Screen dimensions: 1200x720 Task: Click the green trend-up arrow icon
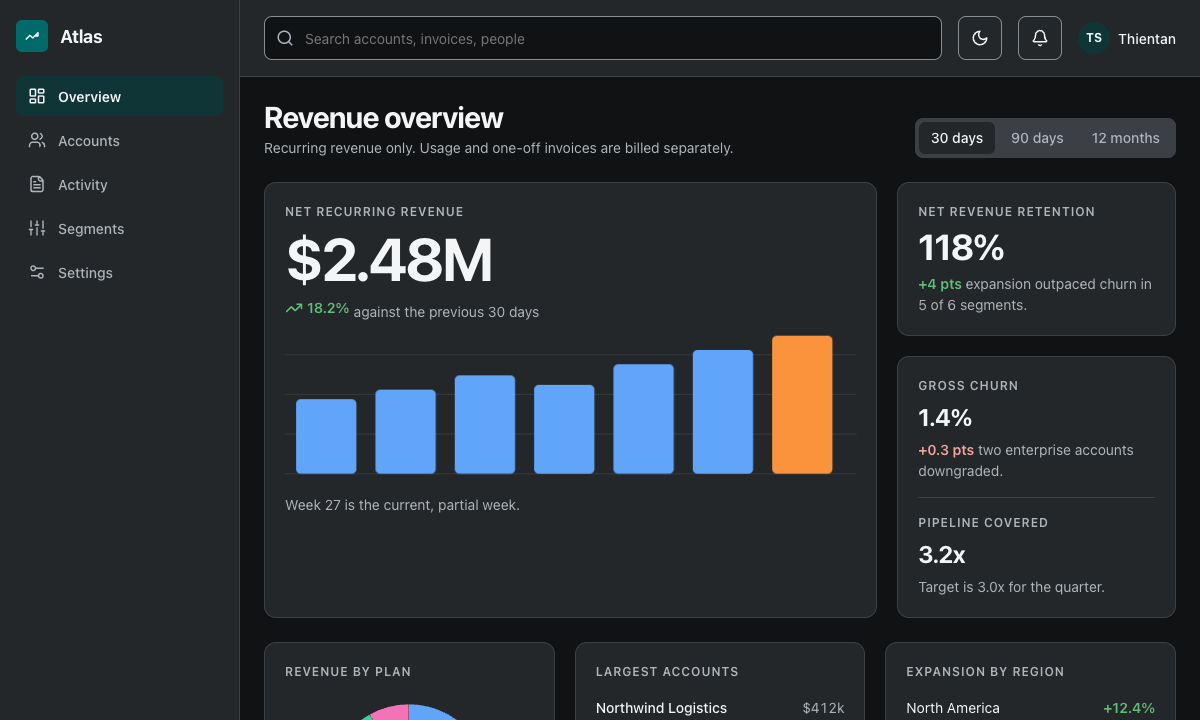[294, 309]
